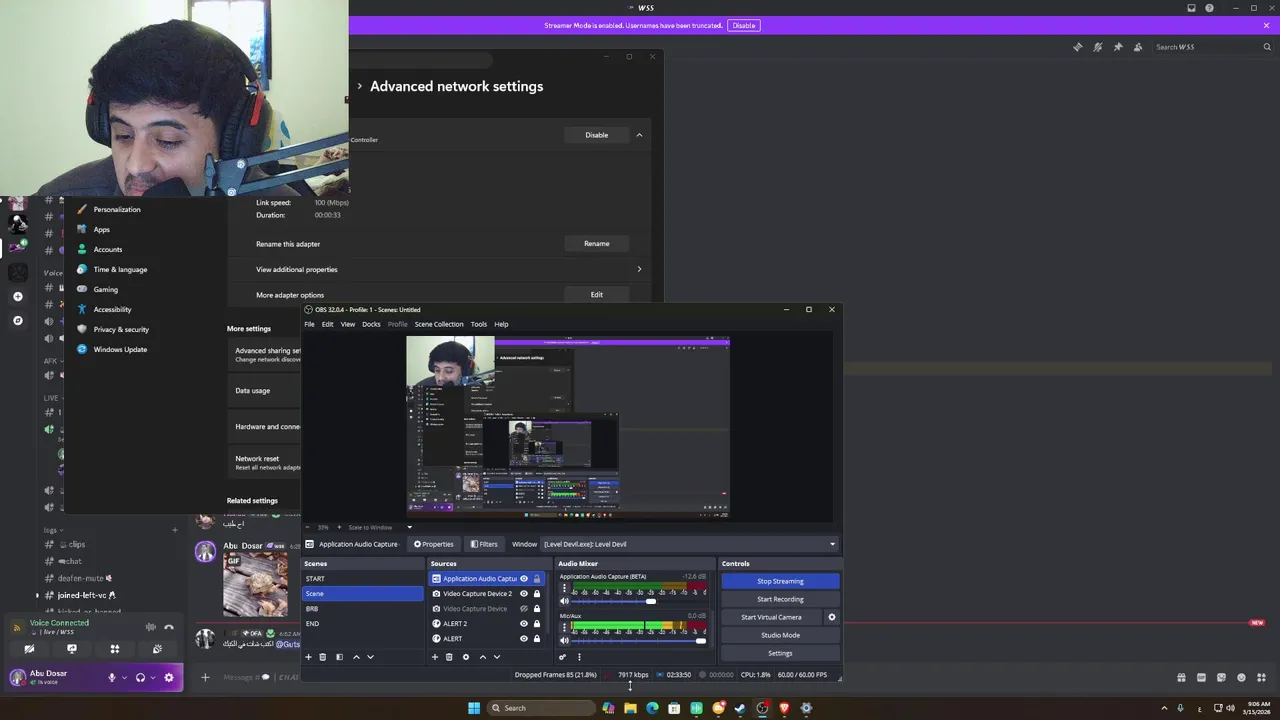This screenshot has width=1280, height=720.
Task: Open scene filters icon in Scenes panel
Action: click(x=339, y=657)
